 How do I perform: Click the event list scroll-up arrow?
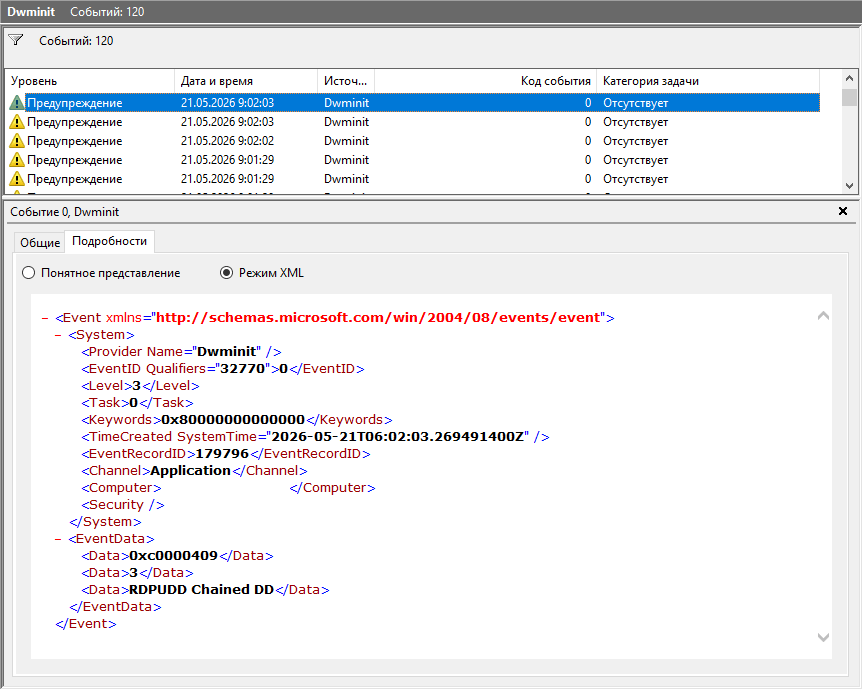849,79
